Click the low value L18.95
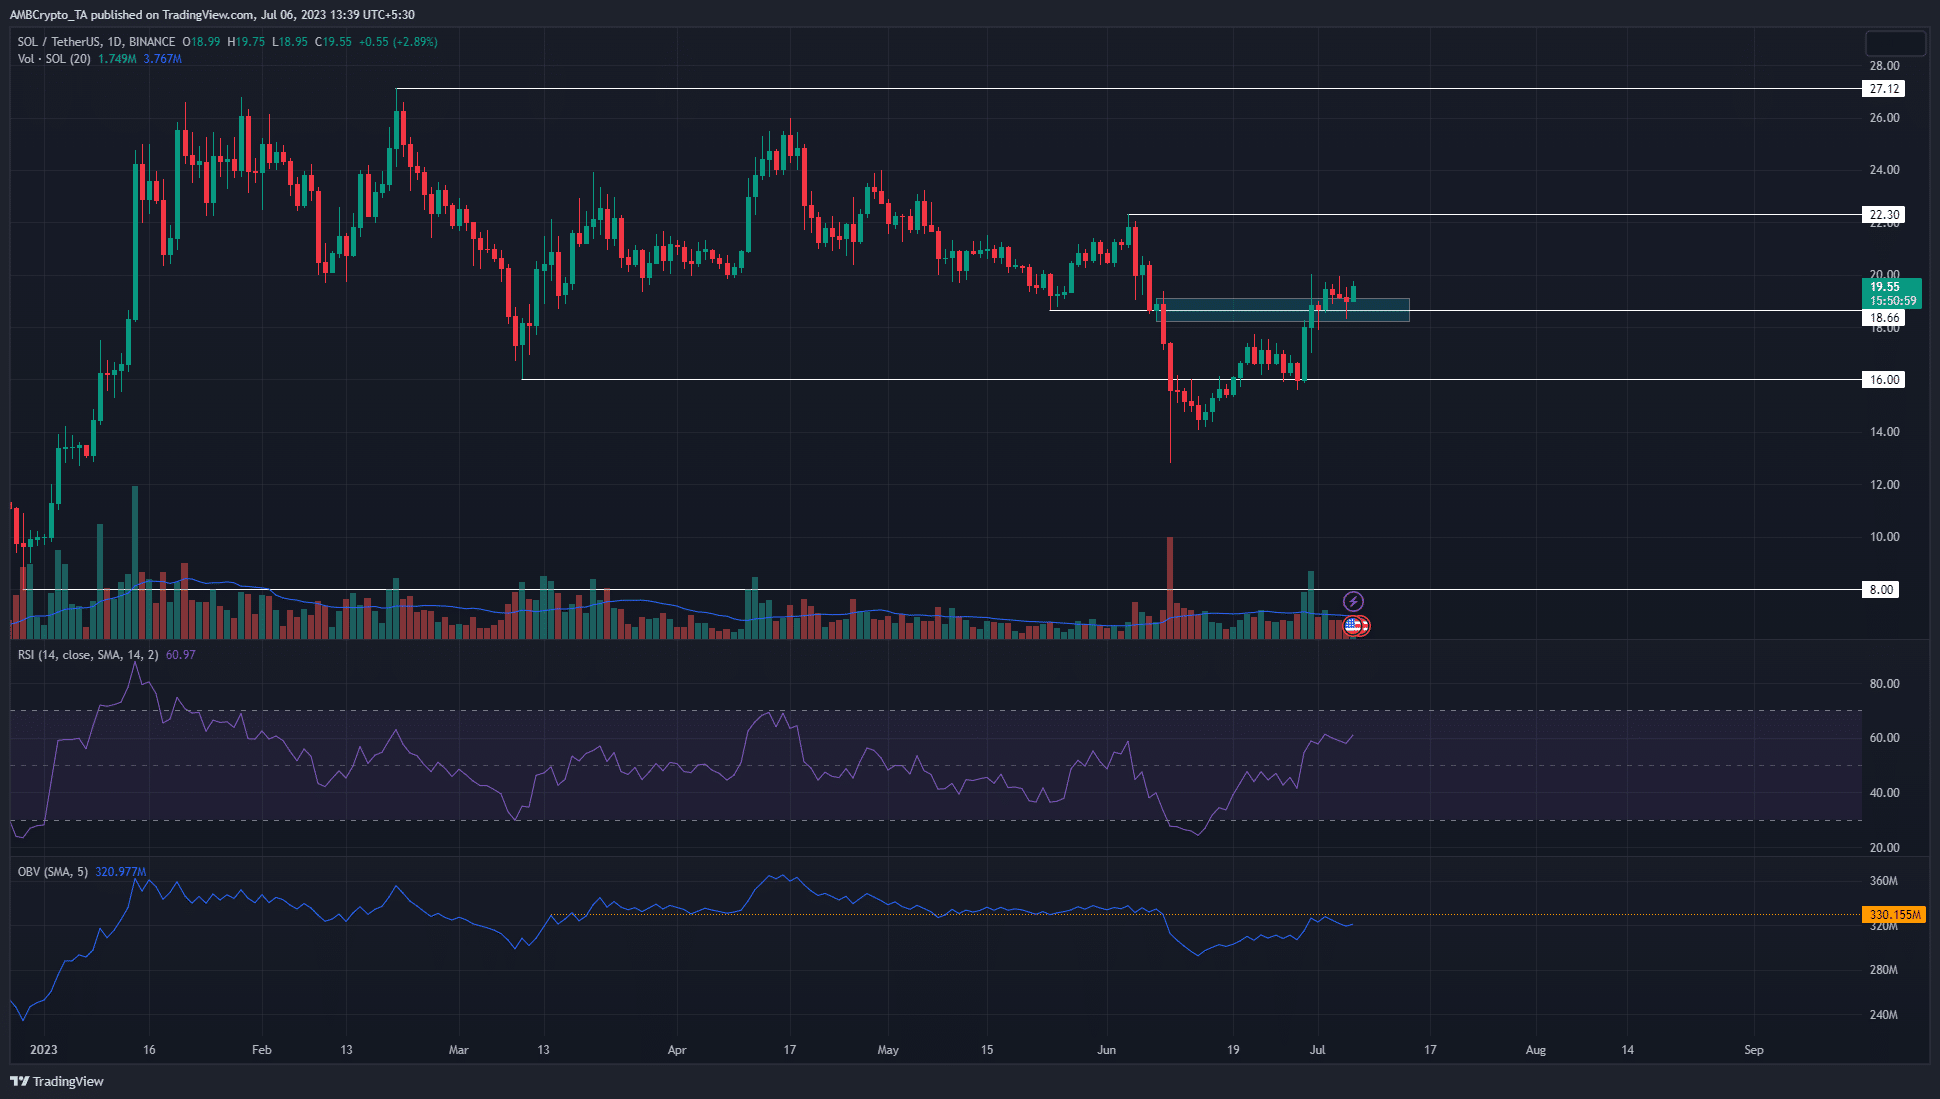 [x=290, y=42]
